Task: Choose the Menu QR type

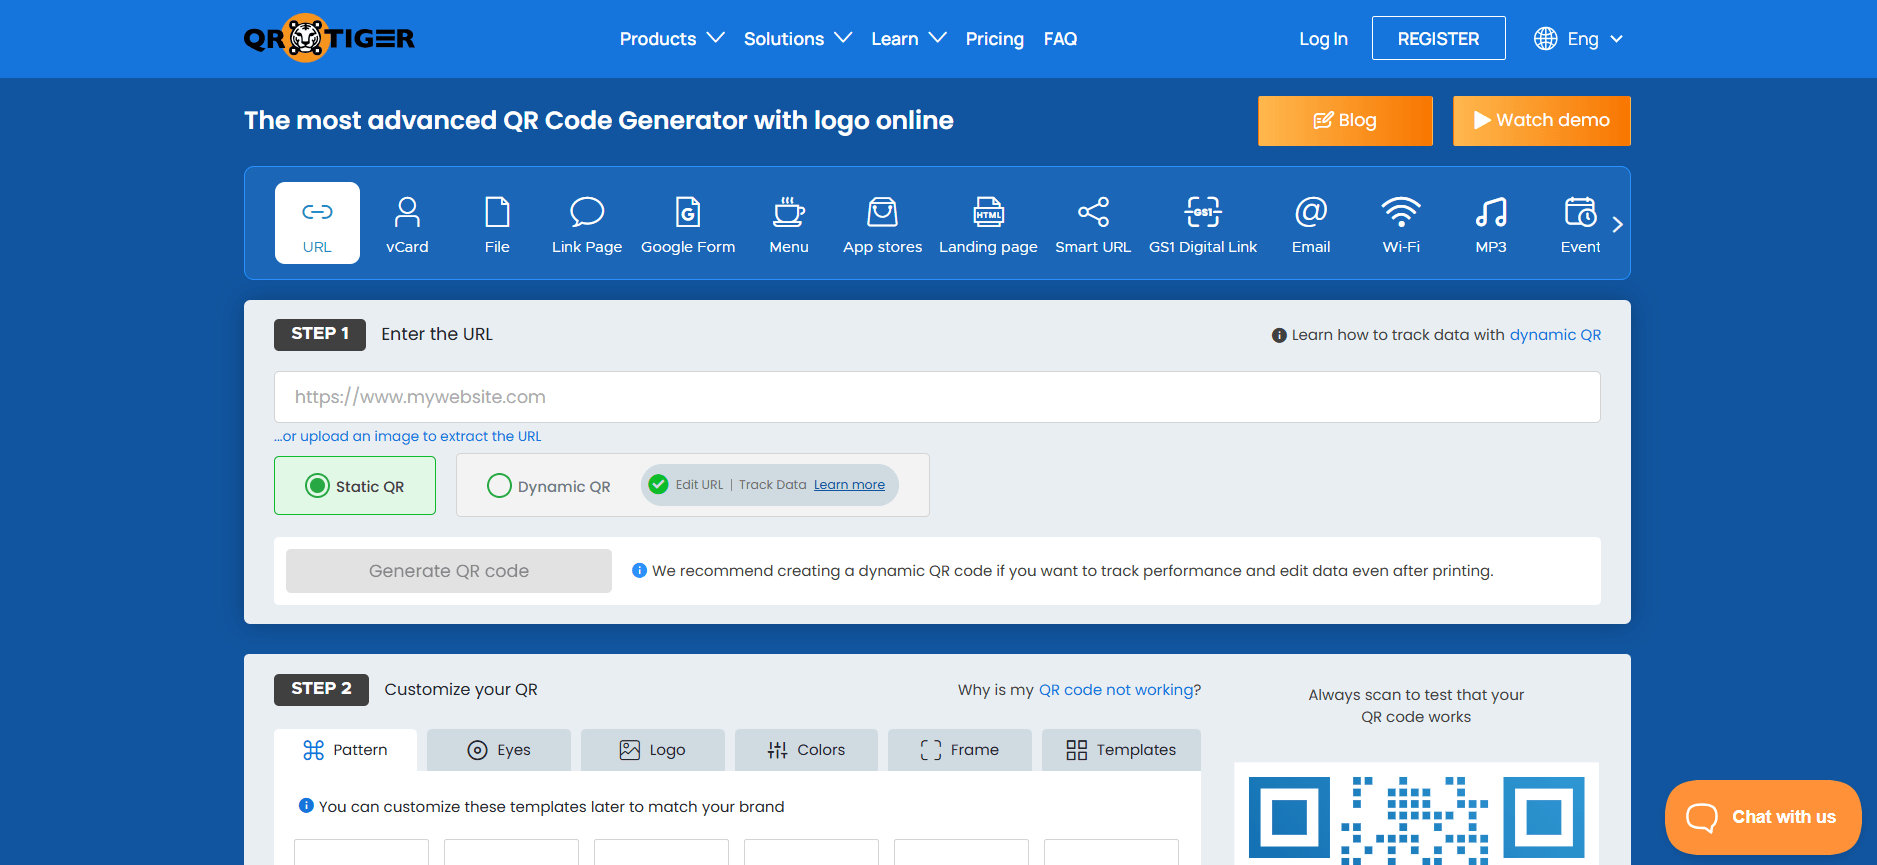Action: 789,223
